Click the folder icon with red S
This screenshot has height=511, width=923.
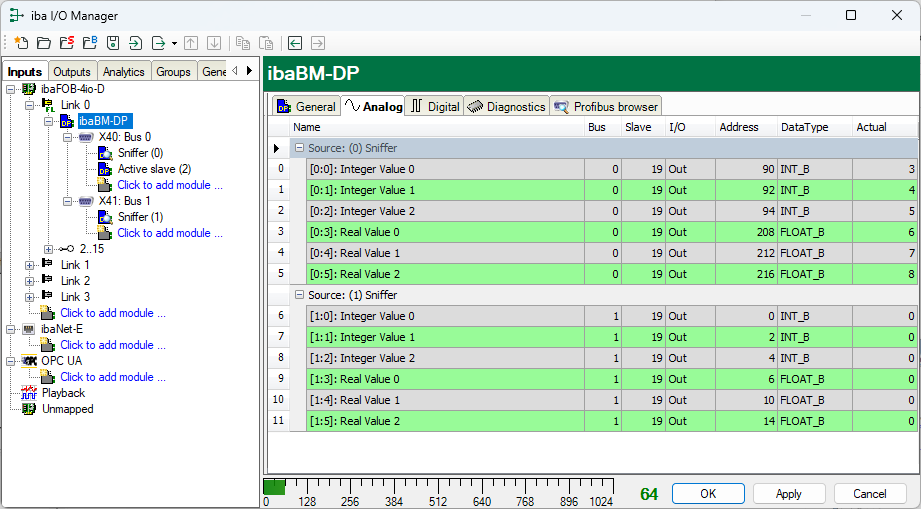coord(66,43)
